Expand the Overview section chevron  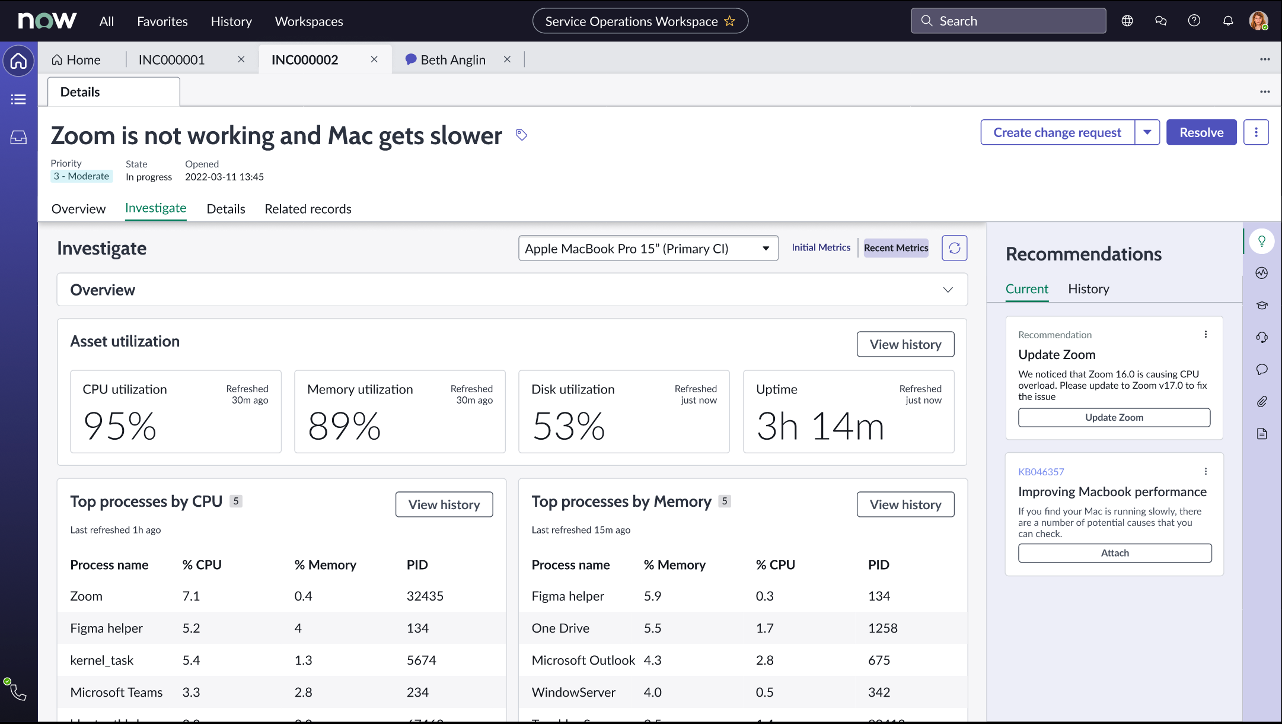click(x=948, y=290)
